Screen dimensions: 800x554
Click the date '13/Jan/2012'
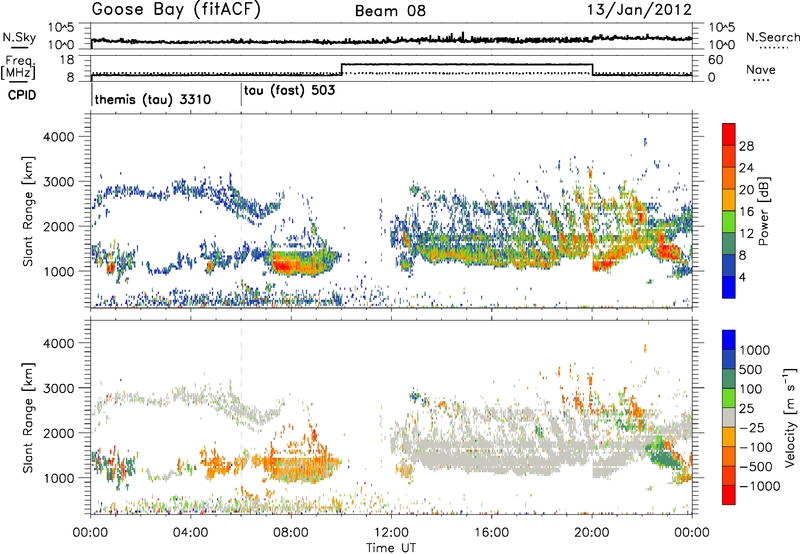pyautogui.click(x=640, y=10)
